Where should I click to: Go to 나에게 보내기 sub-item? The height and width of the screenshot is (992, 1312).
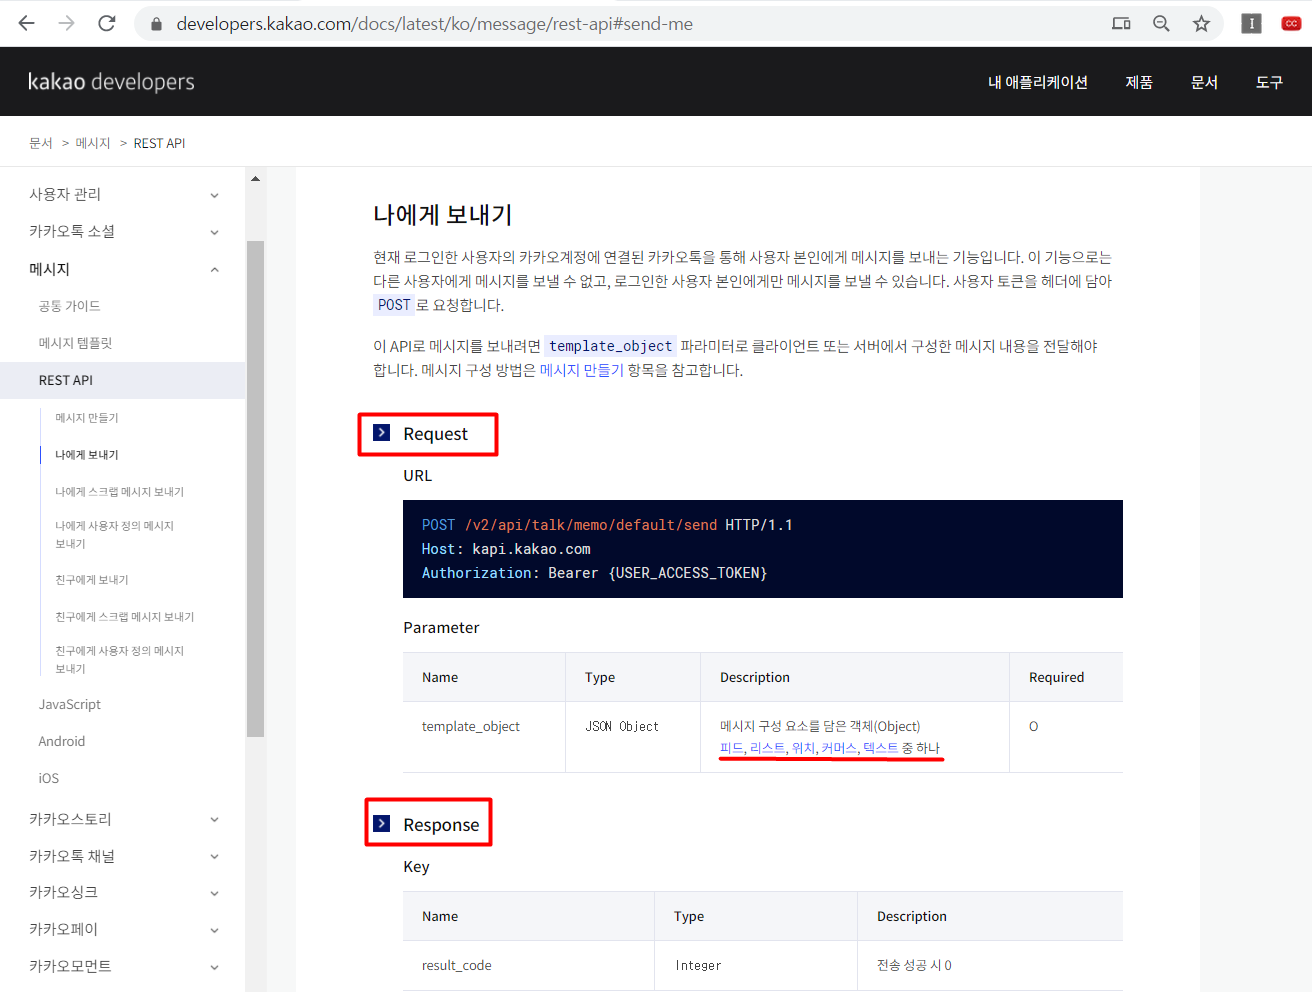click(87, 455)
